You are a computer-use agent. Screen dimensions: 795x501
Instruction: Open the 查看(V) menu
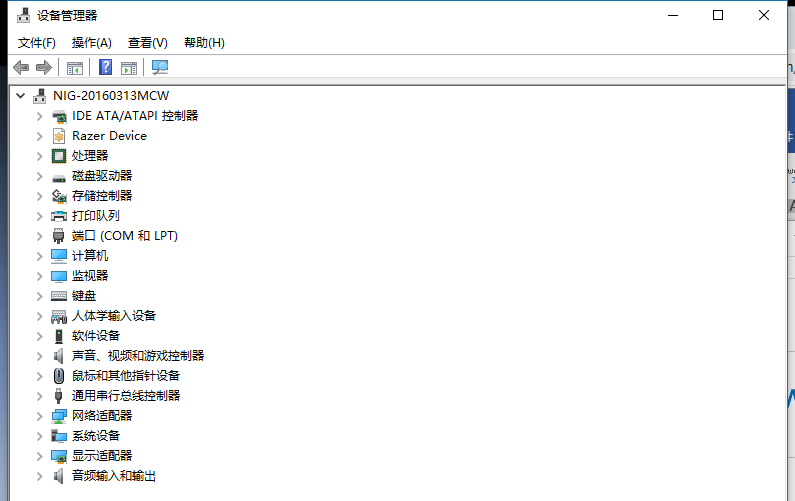(x=148, y=43)
